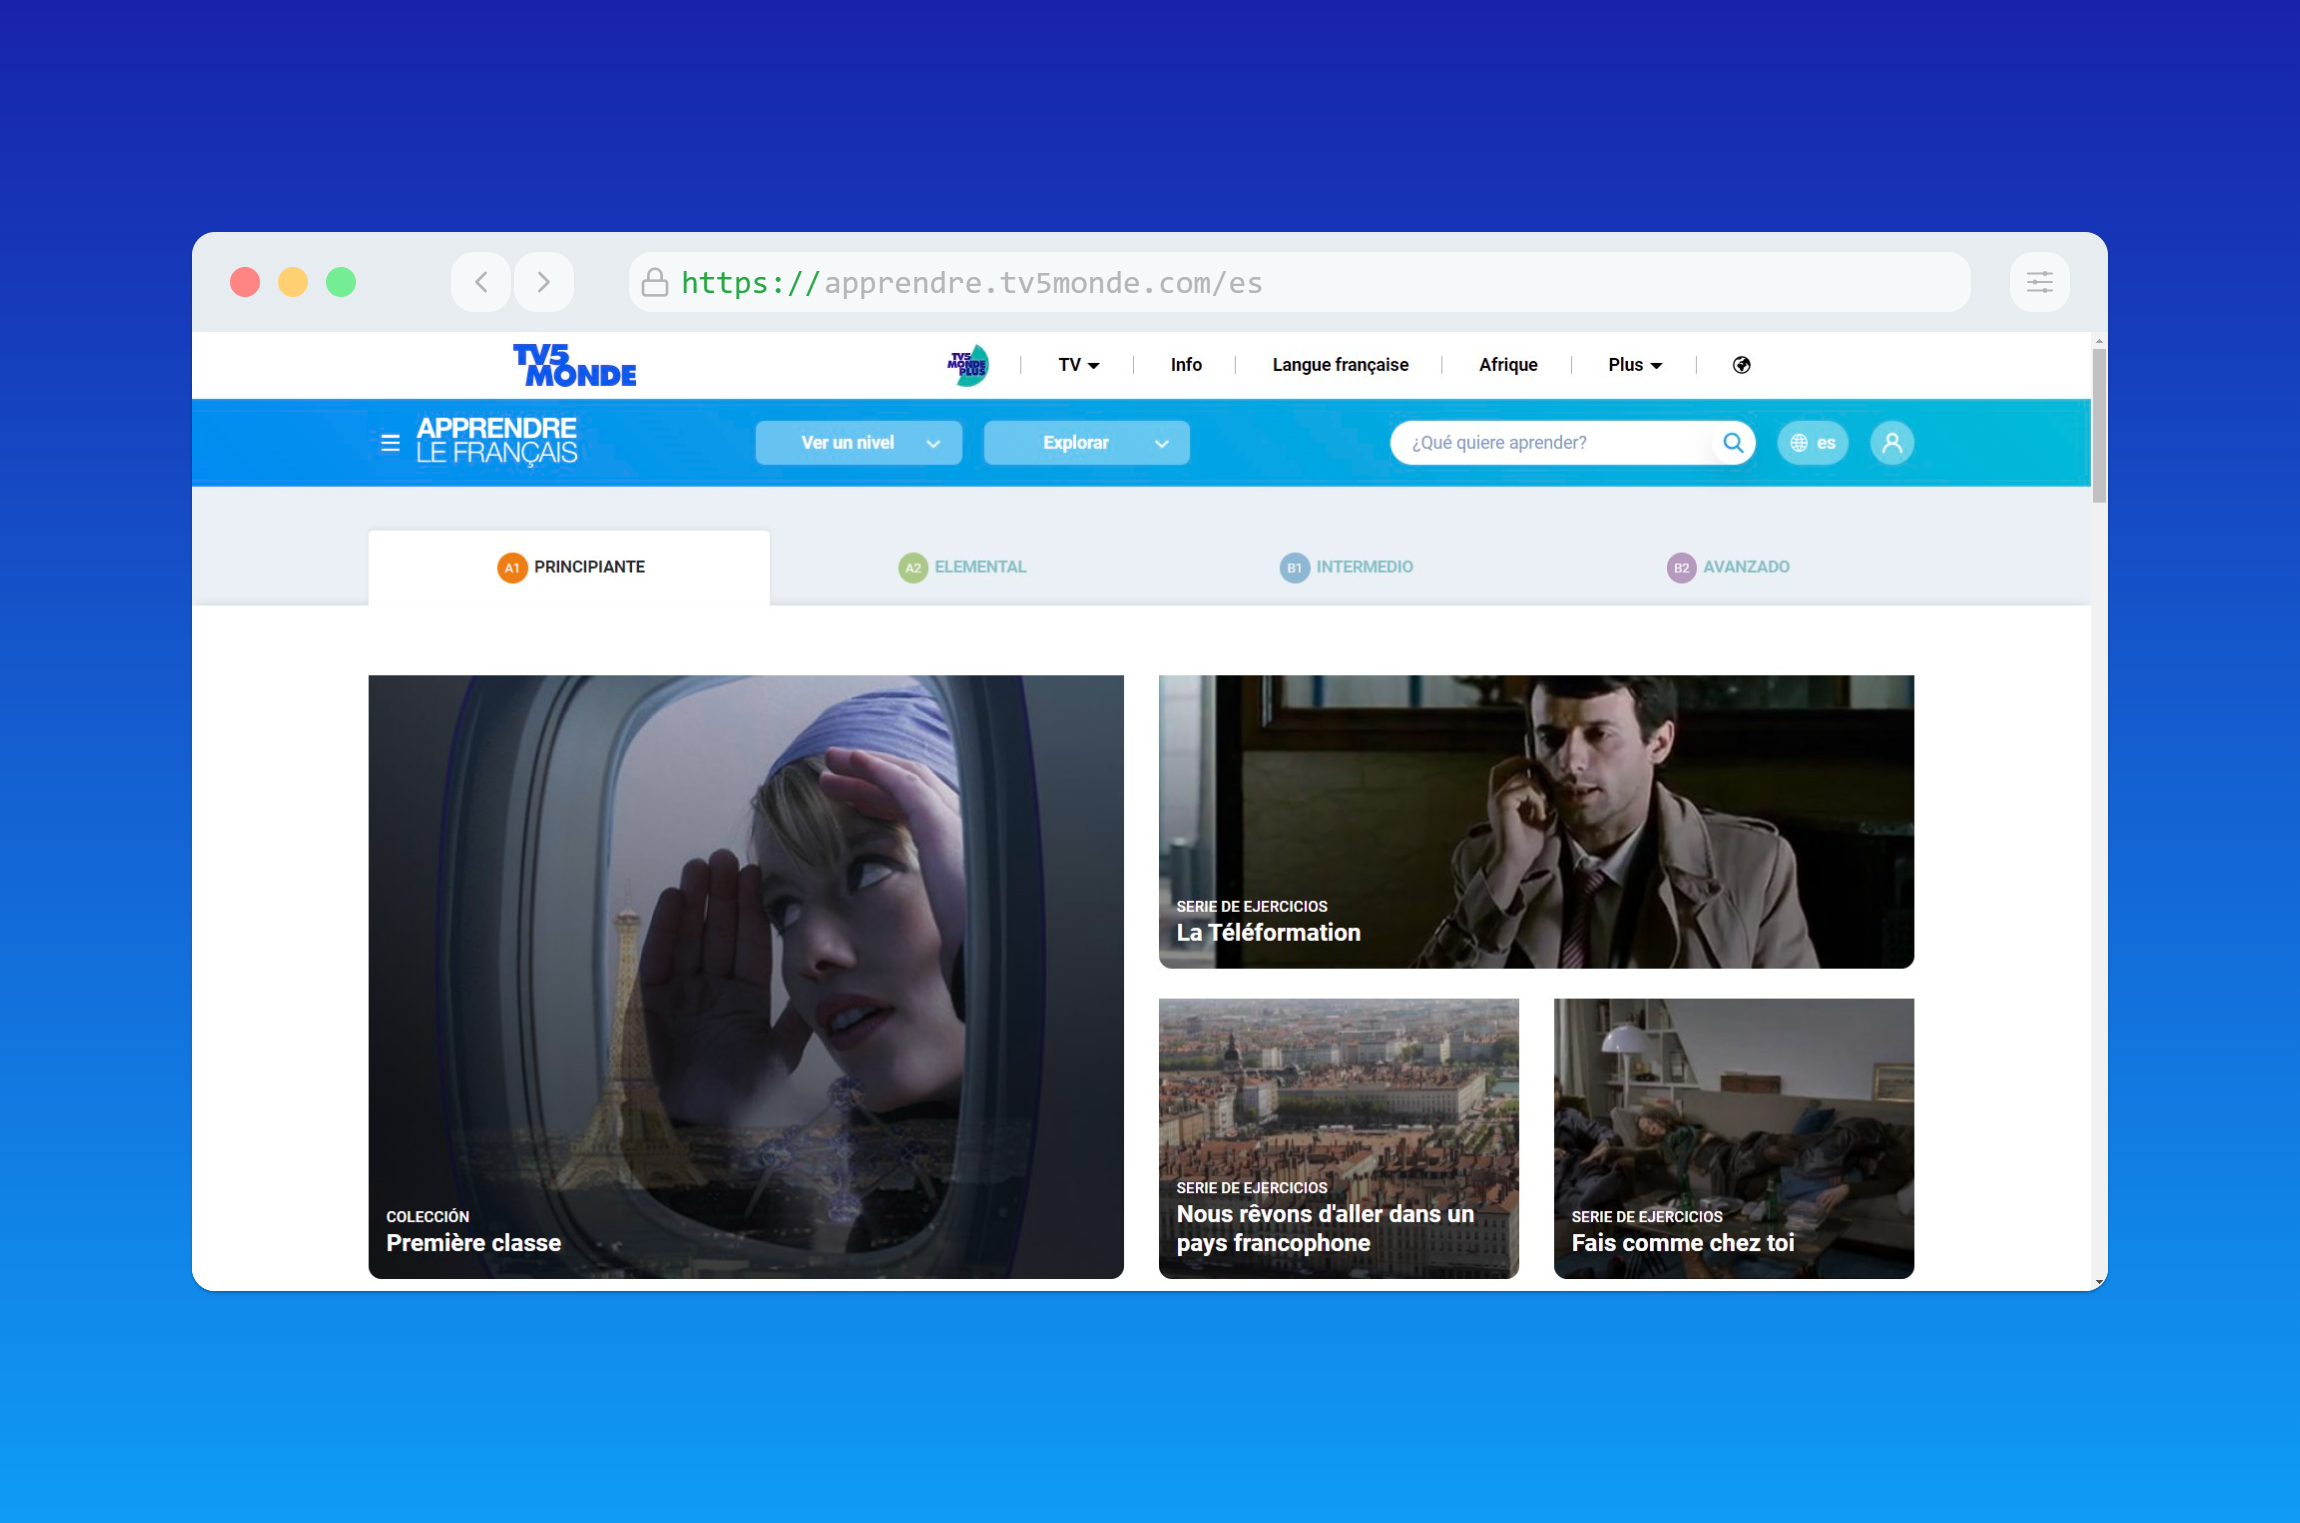
Task: Click the search magnifier icon
Action: [1733, 443]
